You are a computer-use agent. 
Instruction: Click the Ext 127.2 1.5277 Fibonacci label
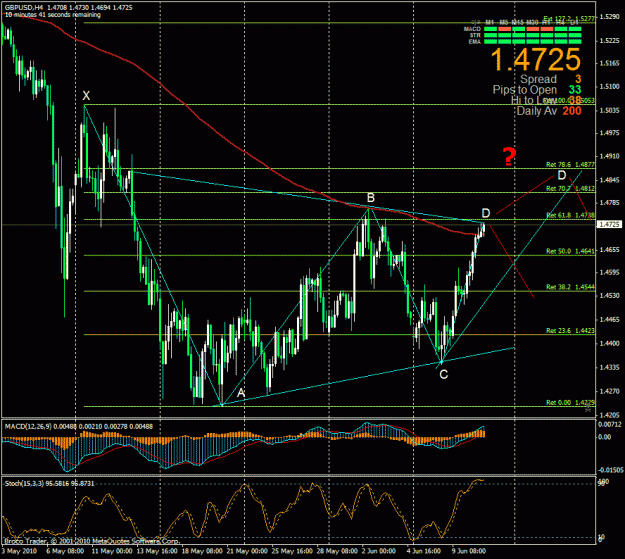pos(569,19)
